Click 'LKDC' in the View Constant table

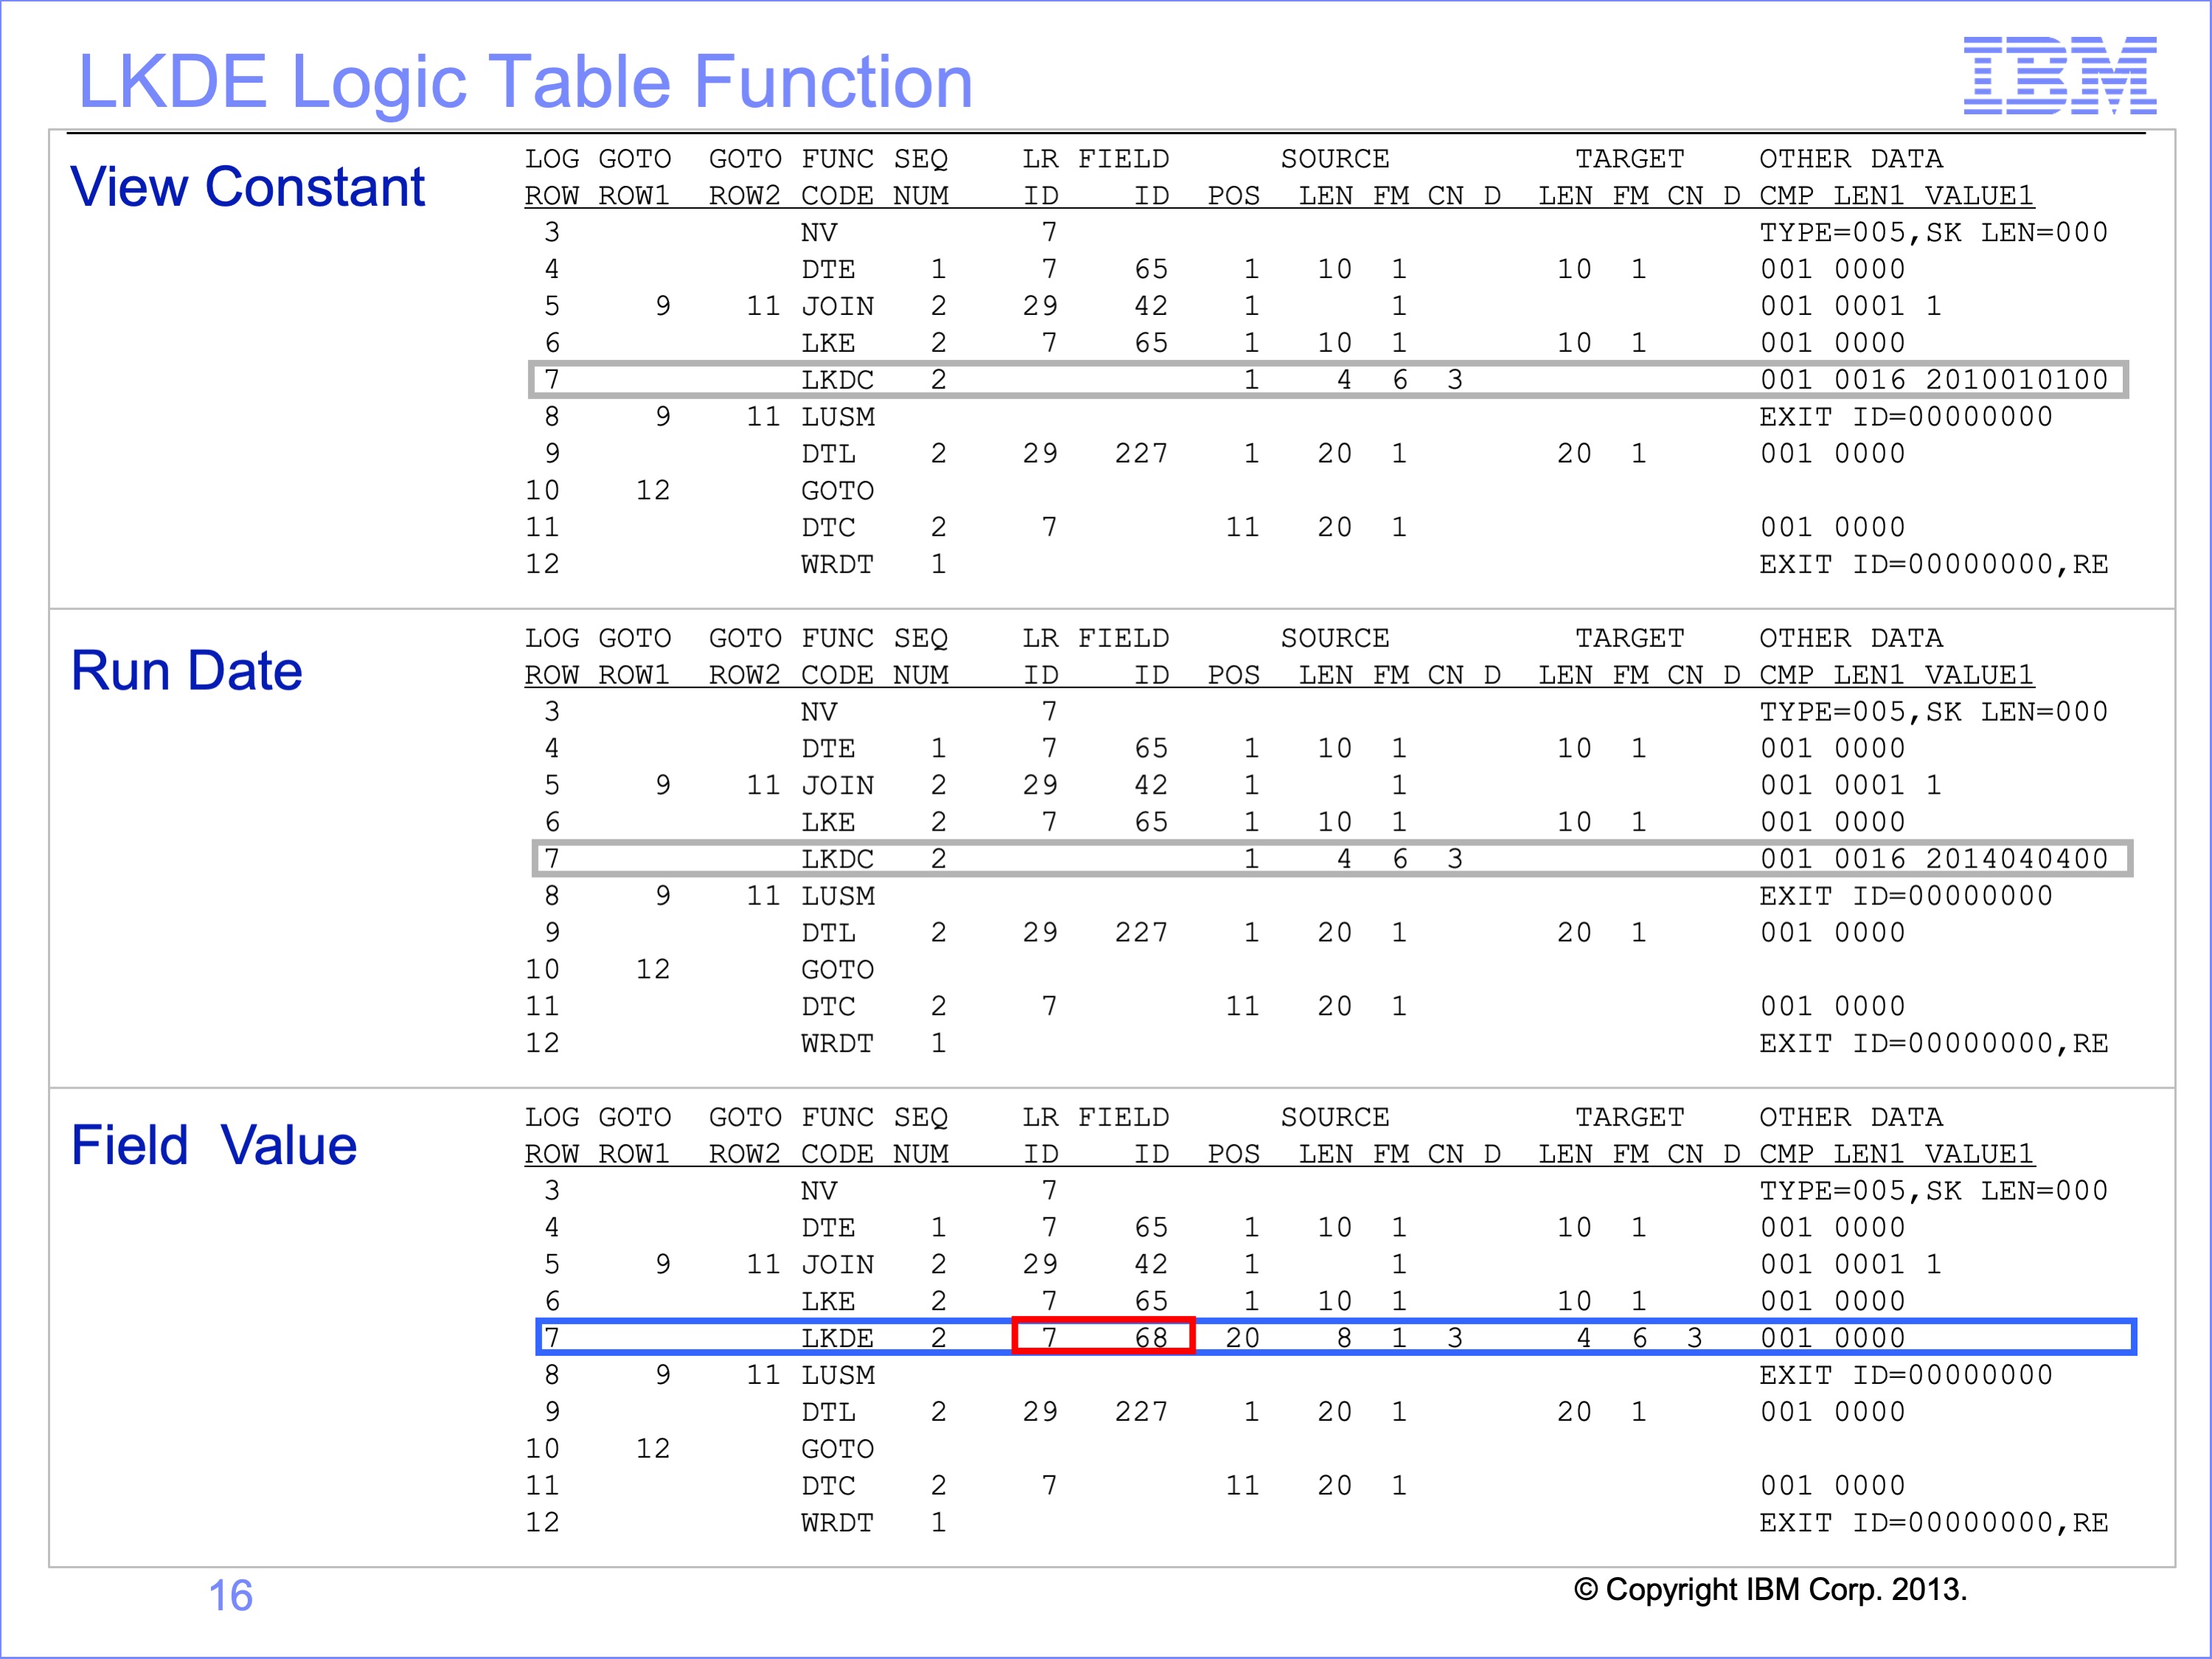pos(837,380)
